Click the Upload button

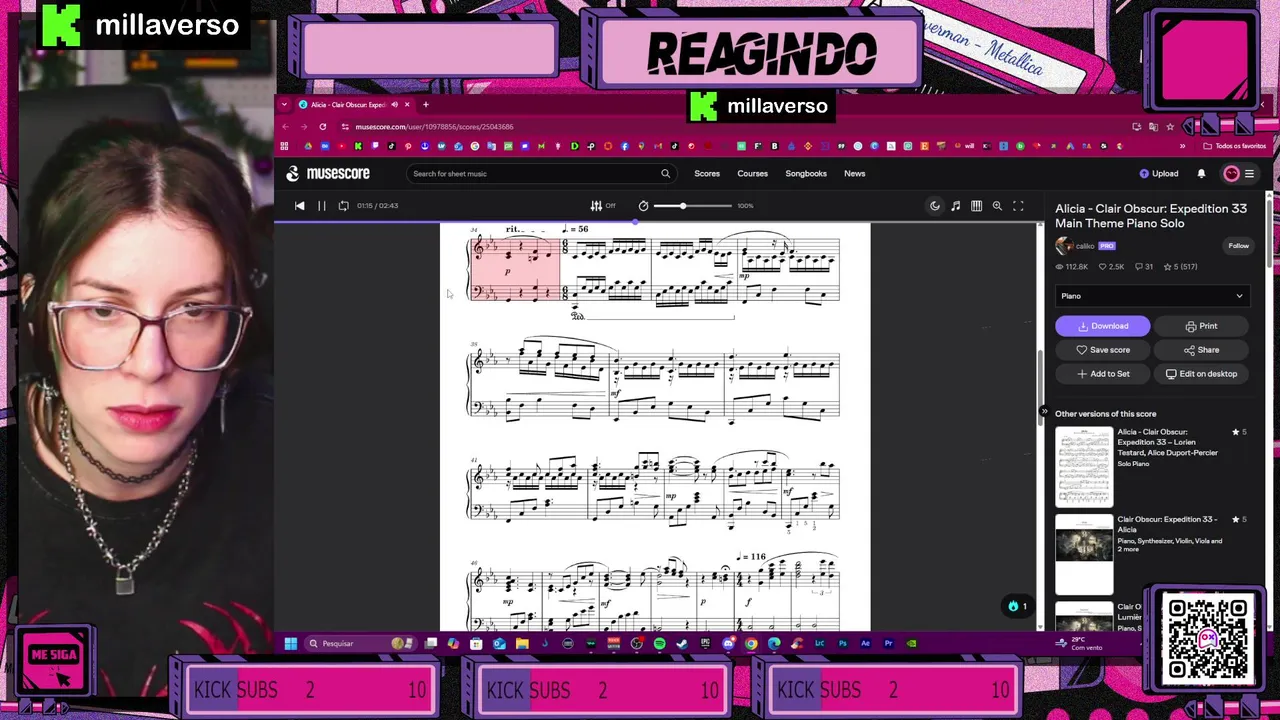click(1159, 173)
